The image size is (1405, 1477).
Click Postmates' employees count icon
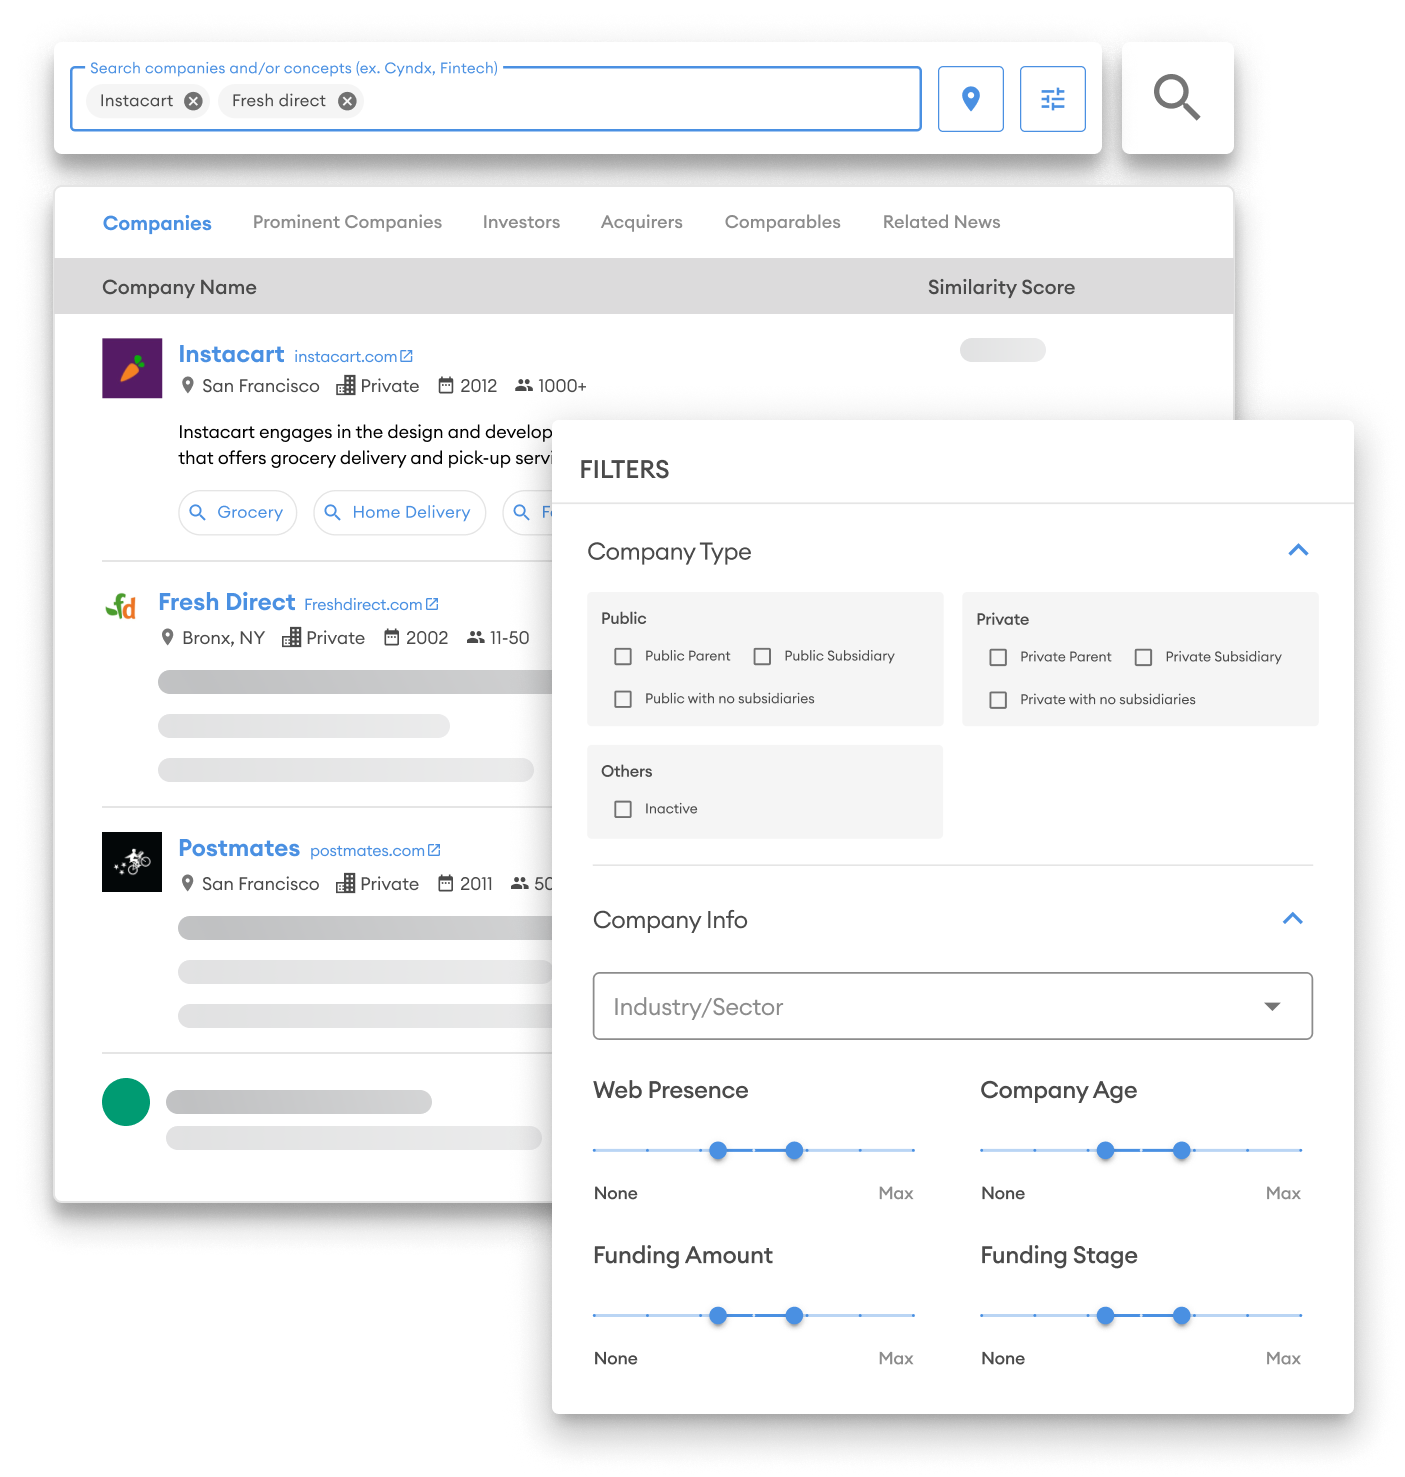[x=520, y=883]
